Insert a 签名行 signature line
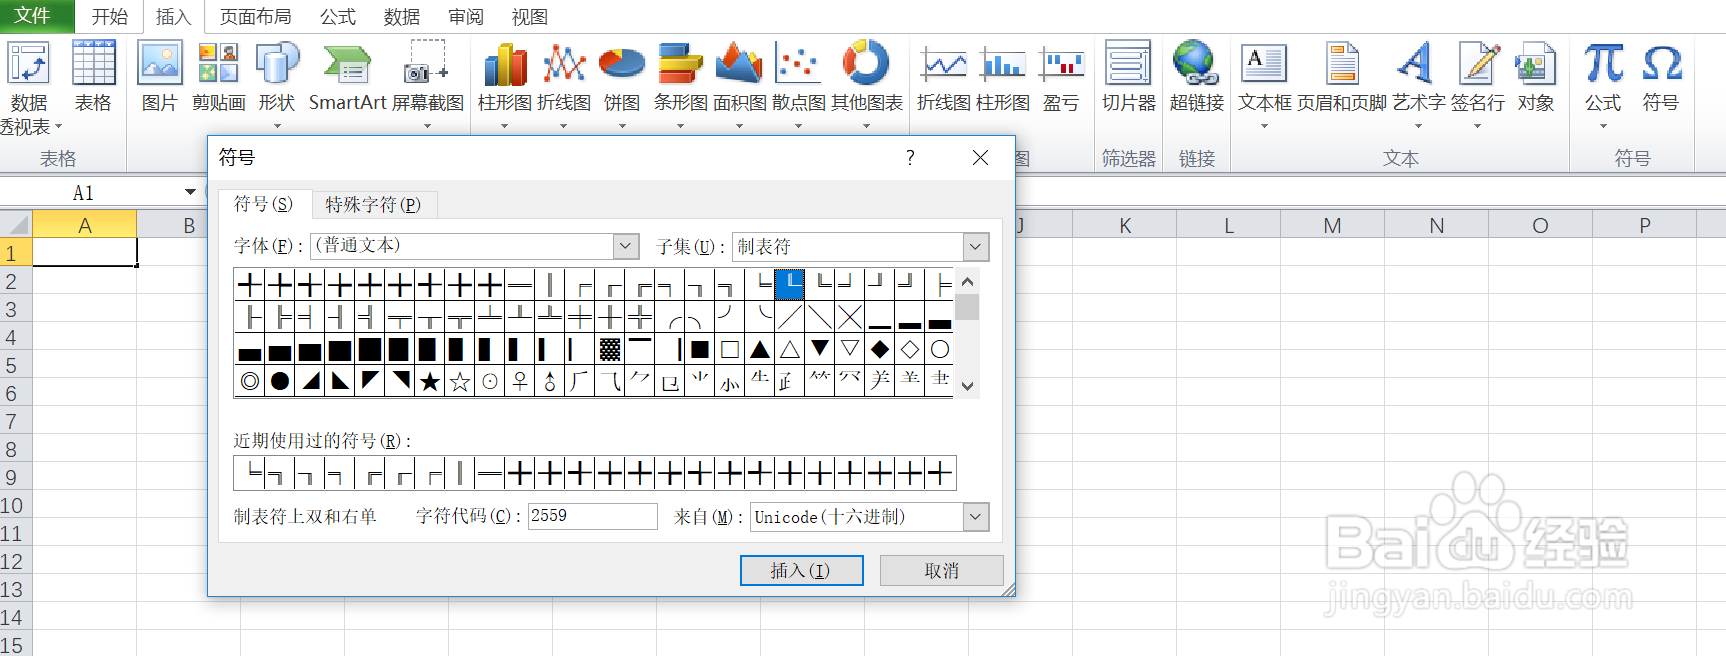The height and width of the screenshot is (656, 1726). coord(1477,85)
